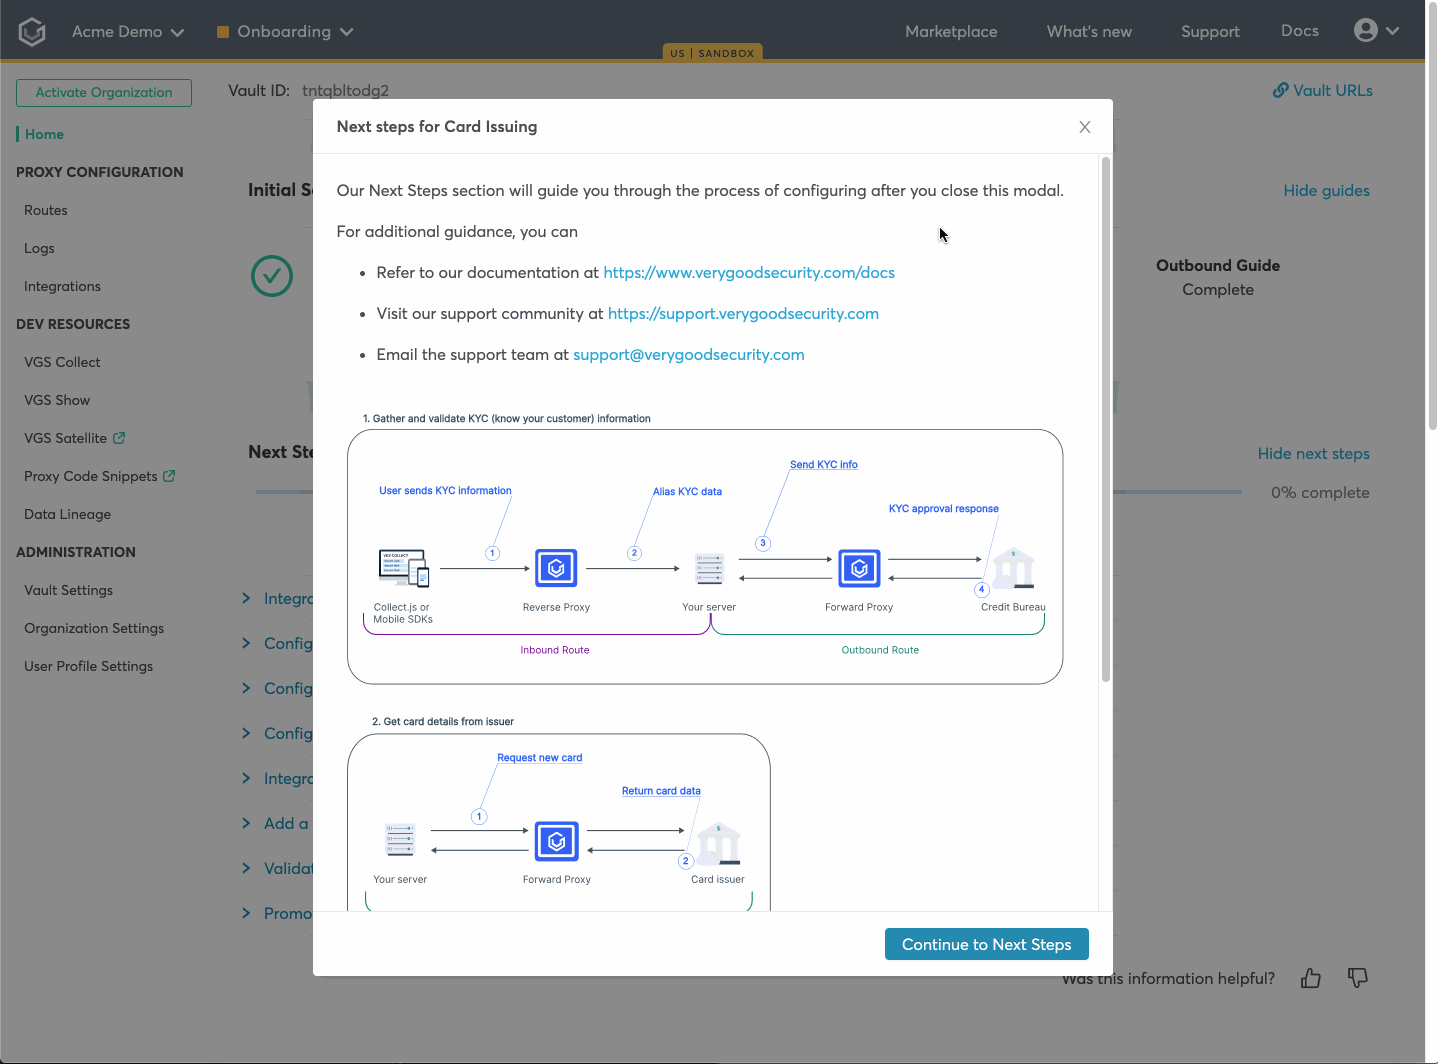Click the Outbound Guide Complete label

point(1218,277)
